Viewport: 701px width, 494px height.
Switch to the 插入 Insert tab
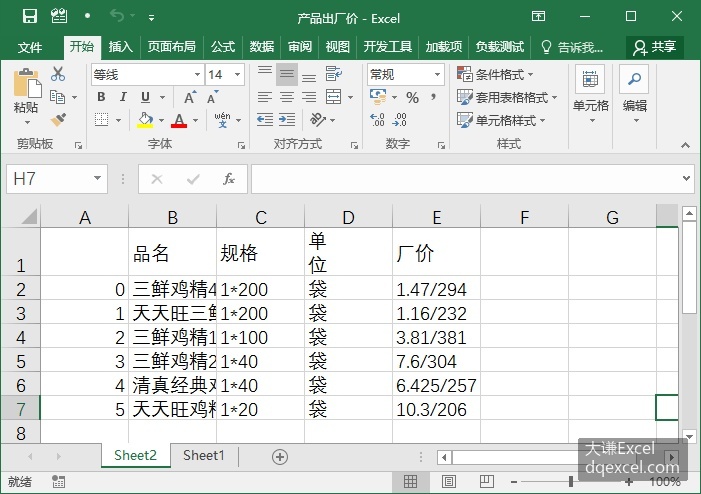coord(121,46)
